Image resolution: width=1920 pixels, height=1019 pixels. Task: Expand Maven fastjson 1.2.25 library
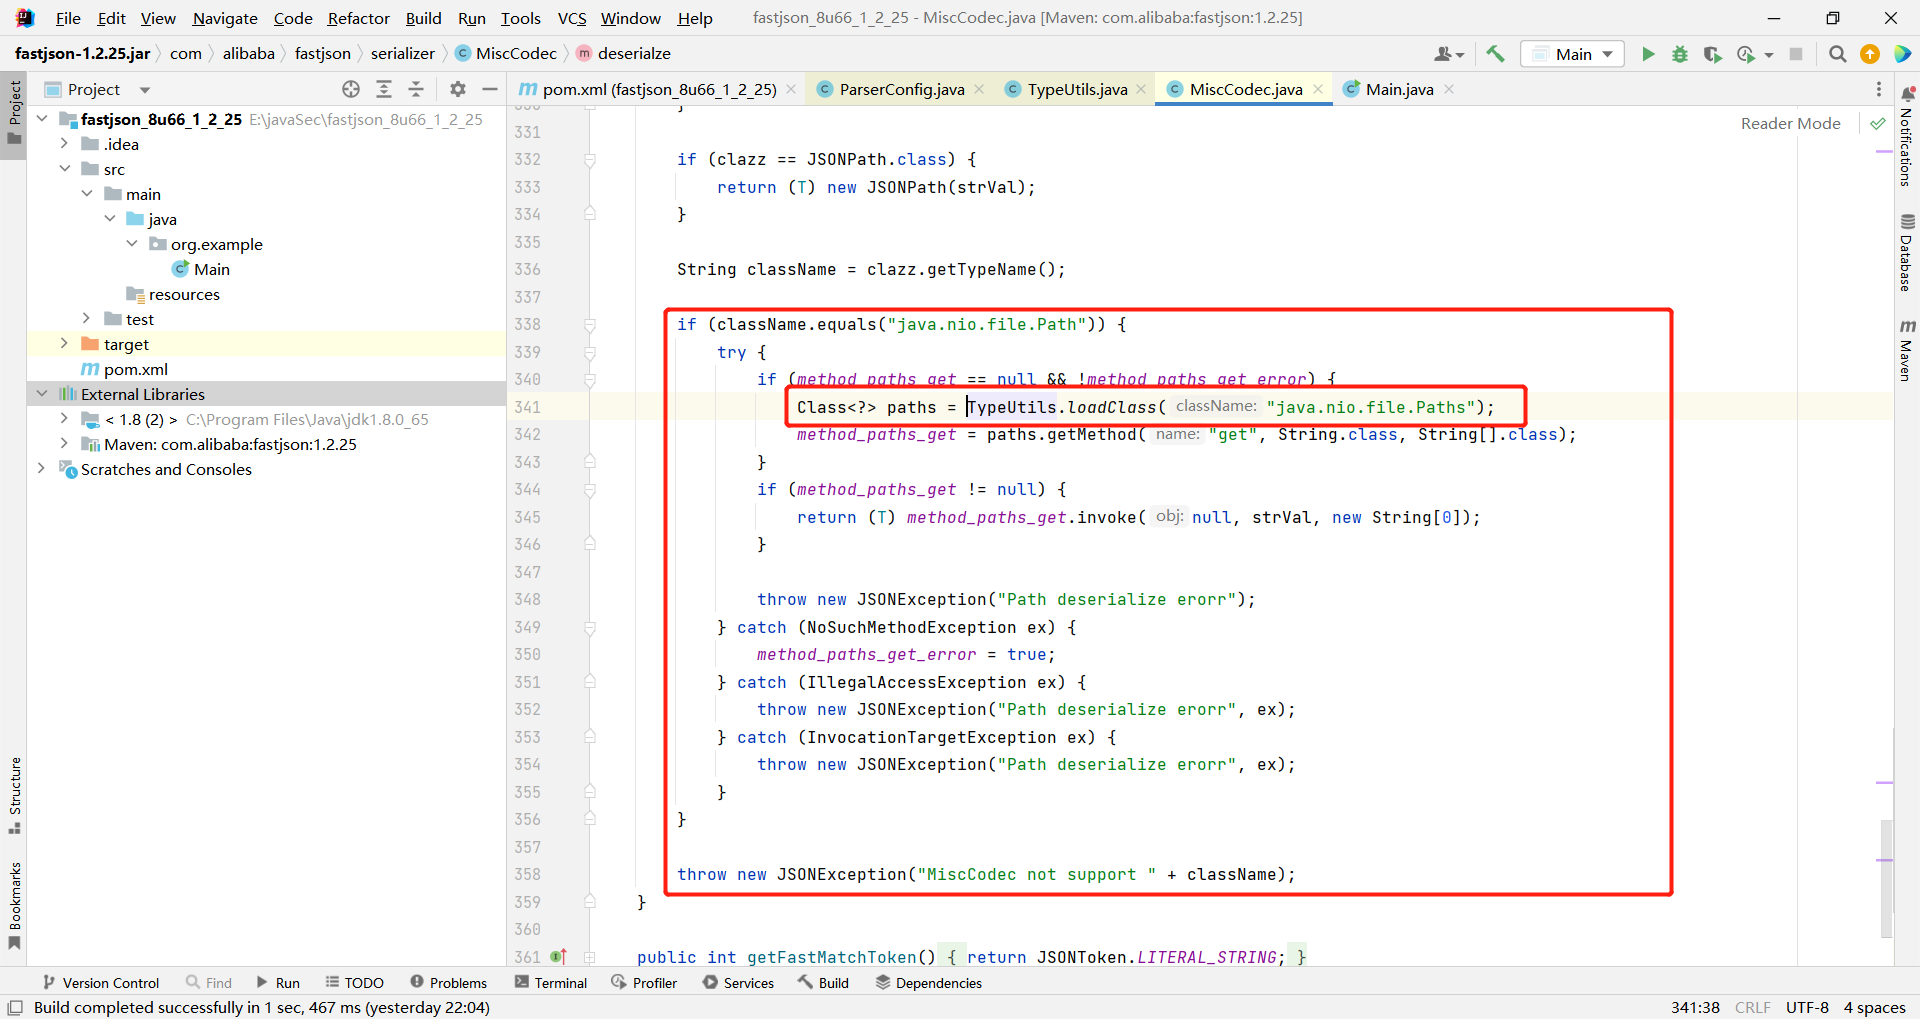pos(64,444)
